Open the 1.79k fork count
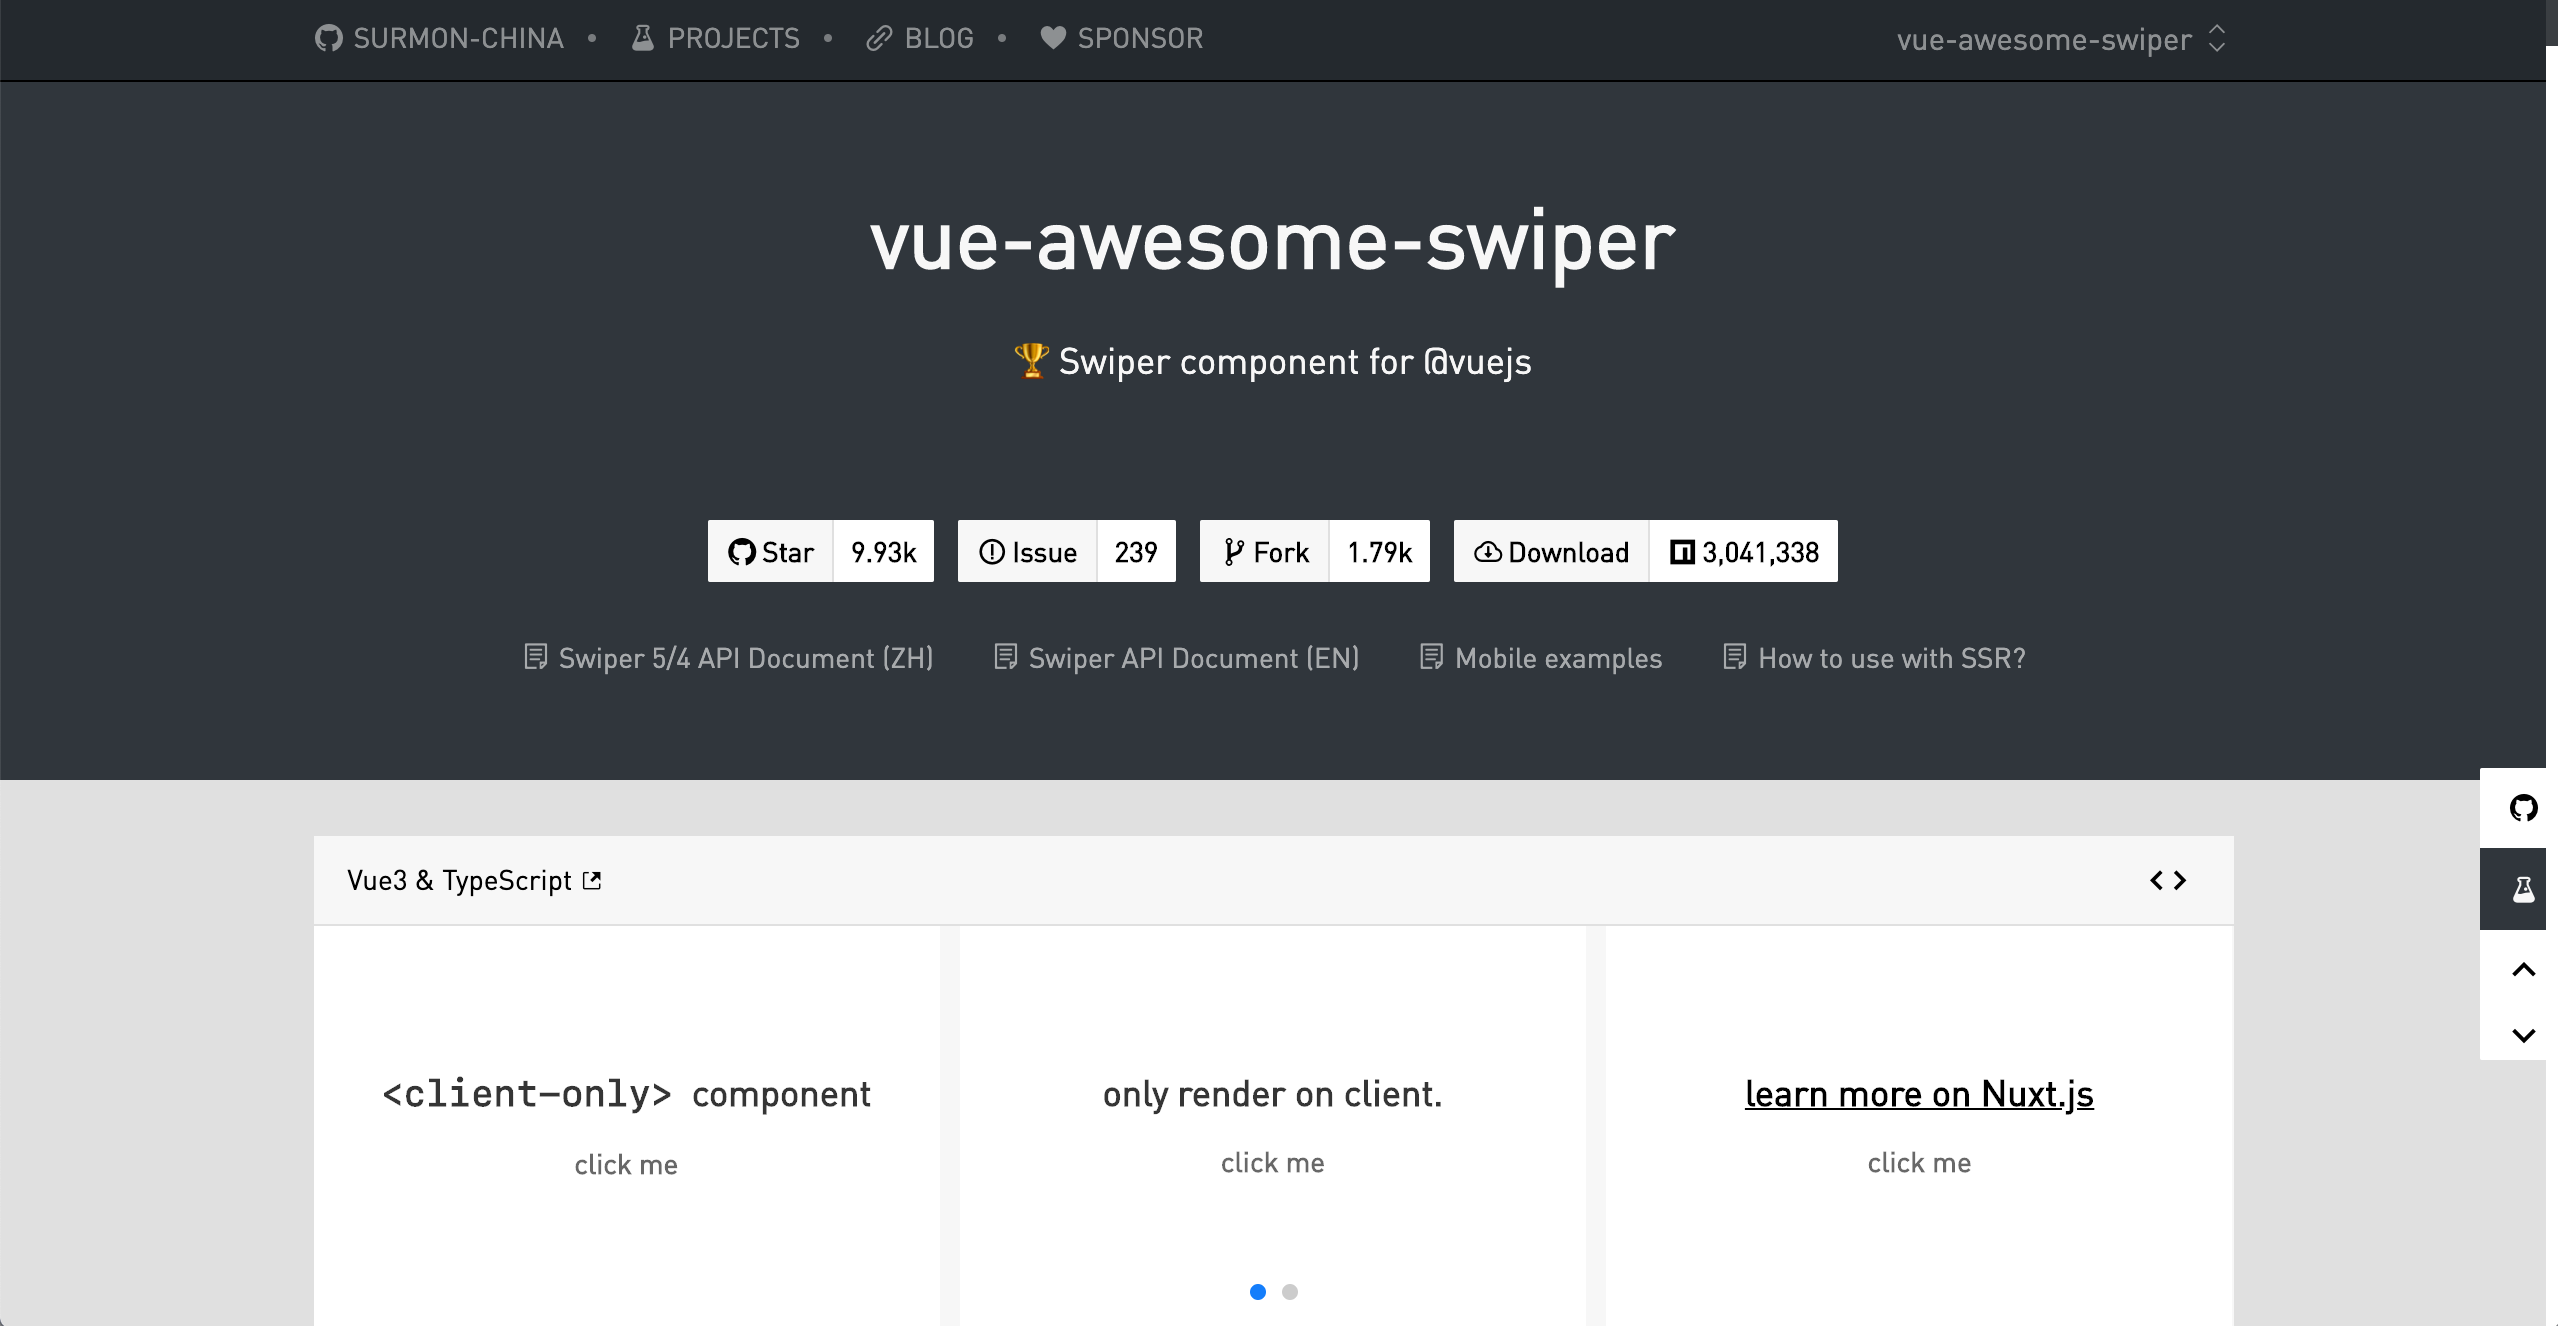 (x=1380, y=551)
